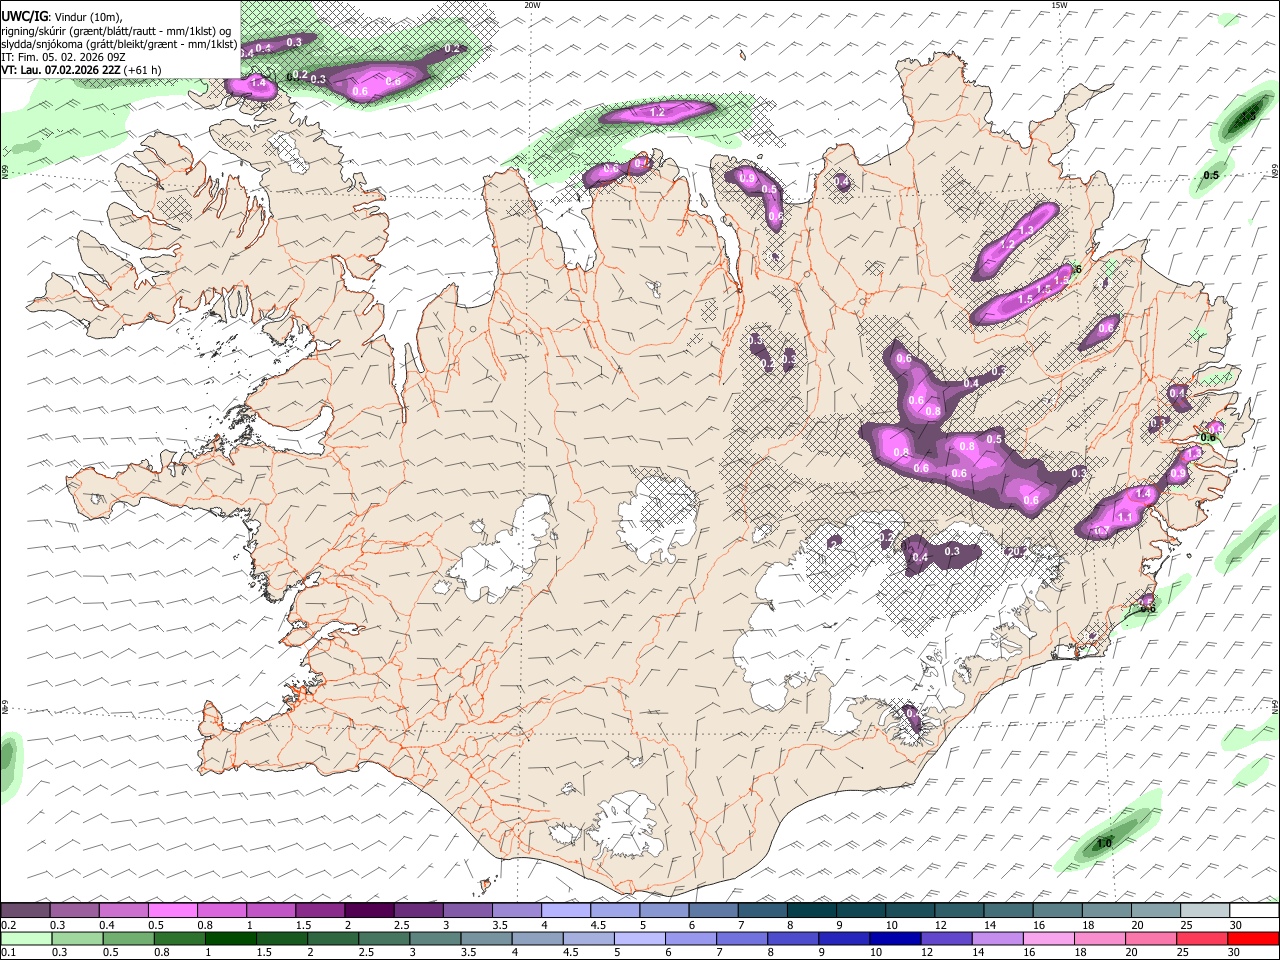Click the rain scale 2.5 gray-green swatch
This screenshot has height=960, width=1280.
pos(384,938)
